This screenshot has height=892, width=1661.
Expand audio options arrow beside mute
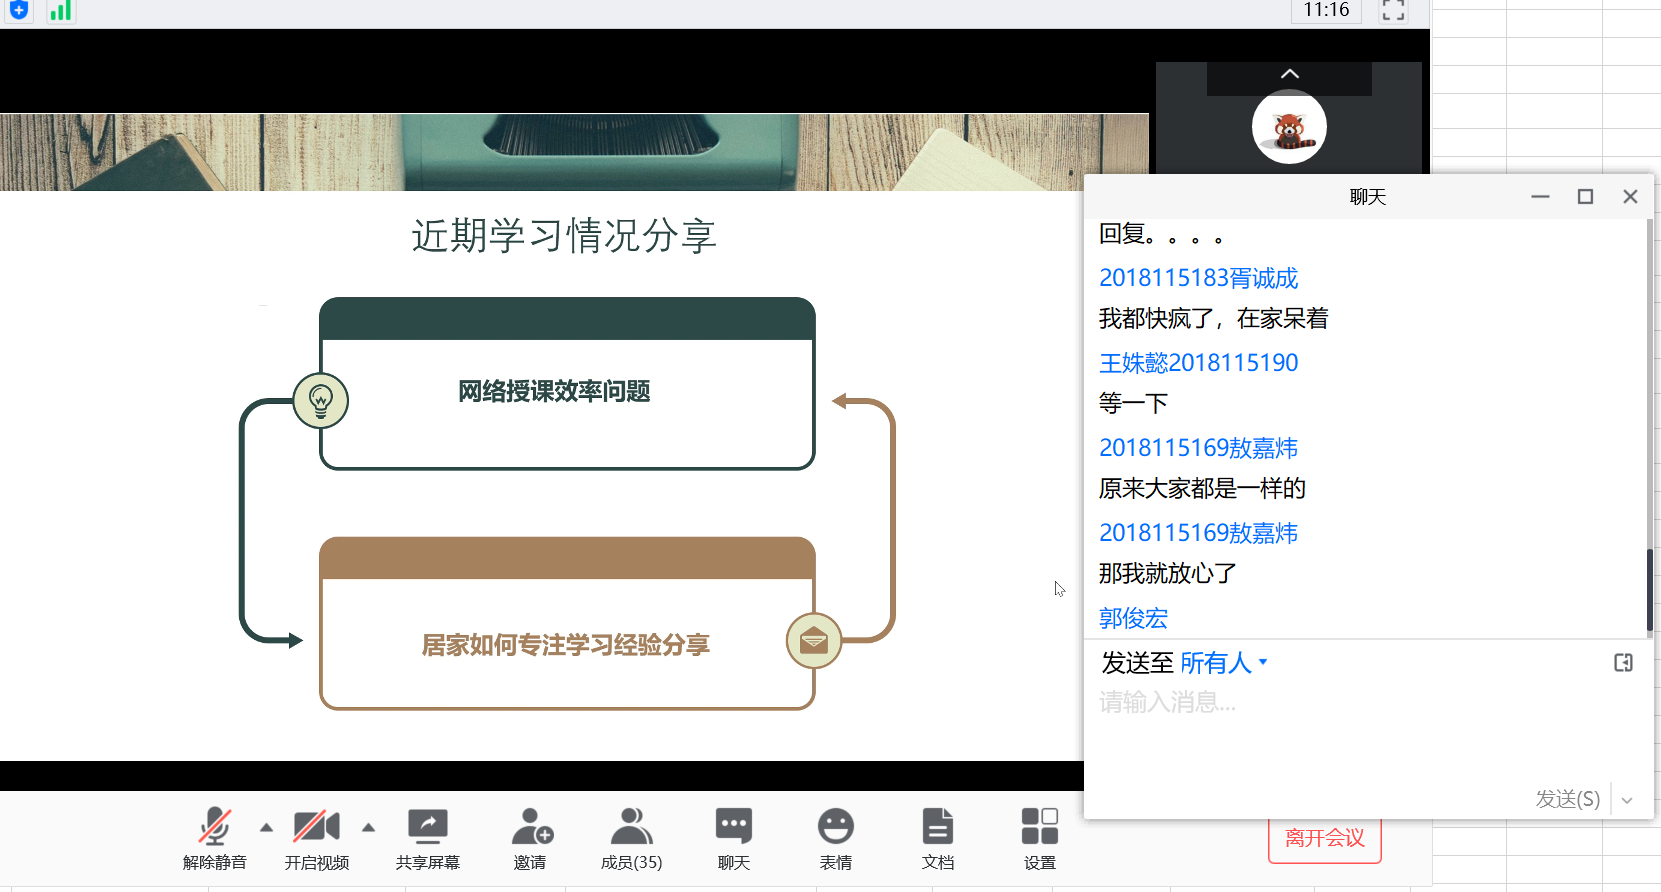[266, 827]
